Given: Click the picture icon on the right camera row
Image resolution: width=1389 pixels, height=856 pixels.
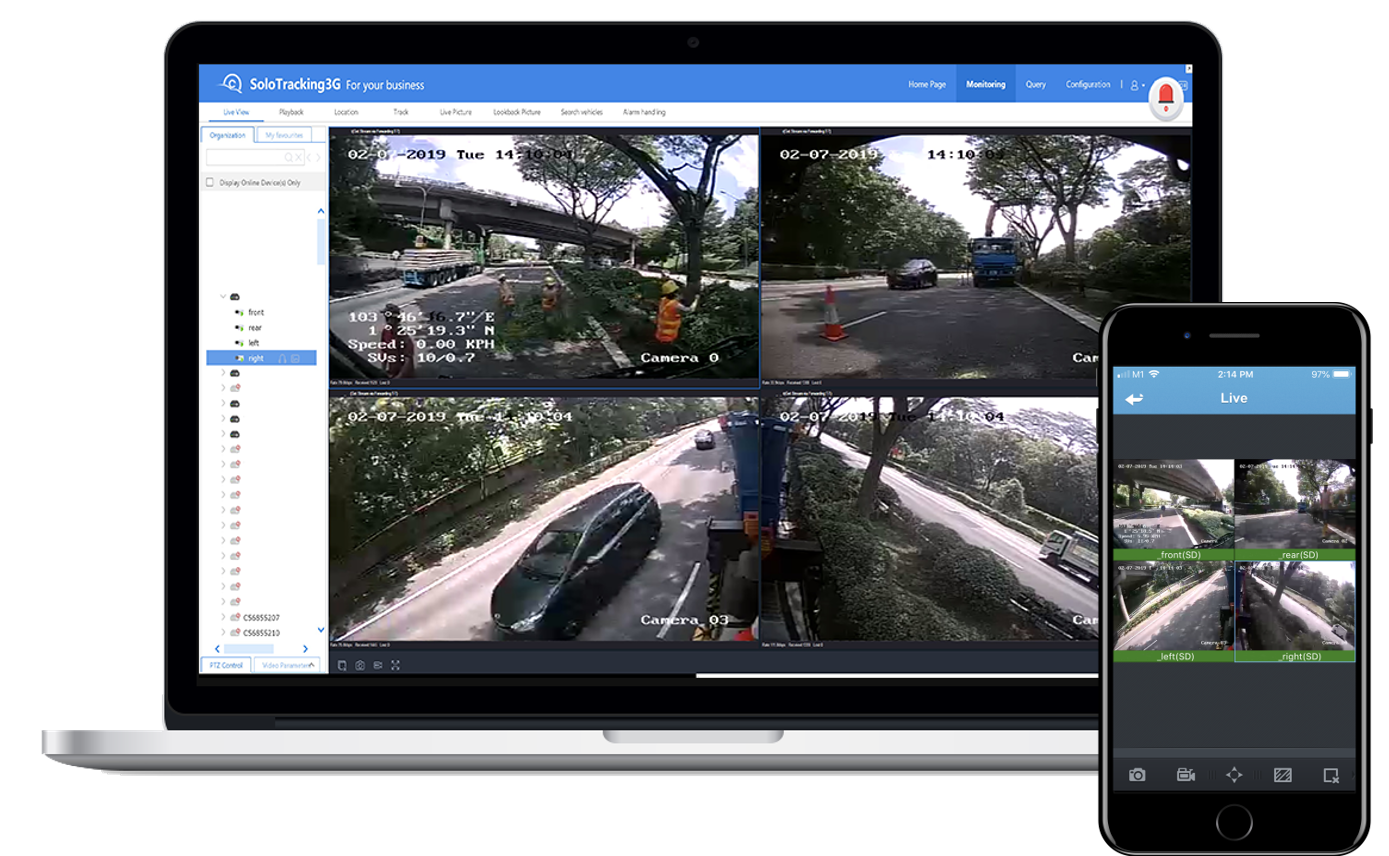Looking at the screenshot, I should [296, 358].
